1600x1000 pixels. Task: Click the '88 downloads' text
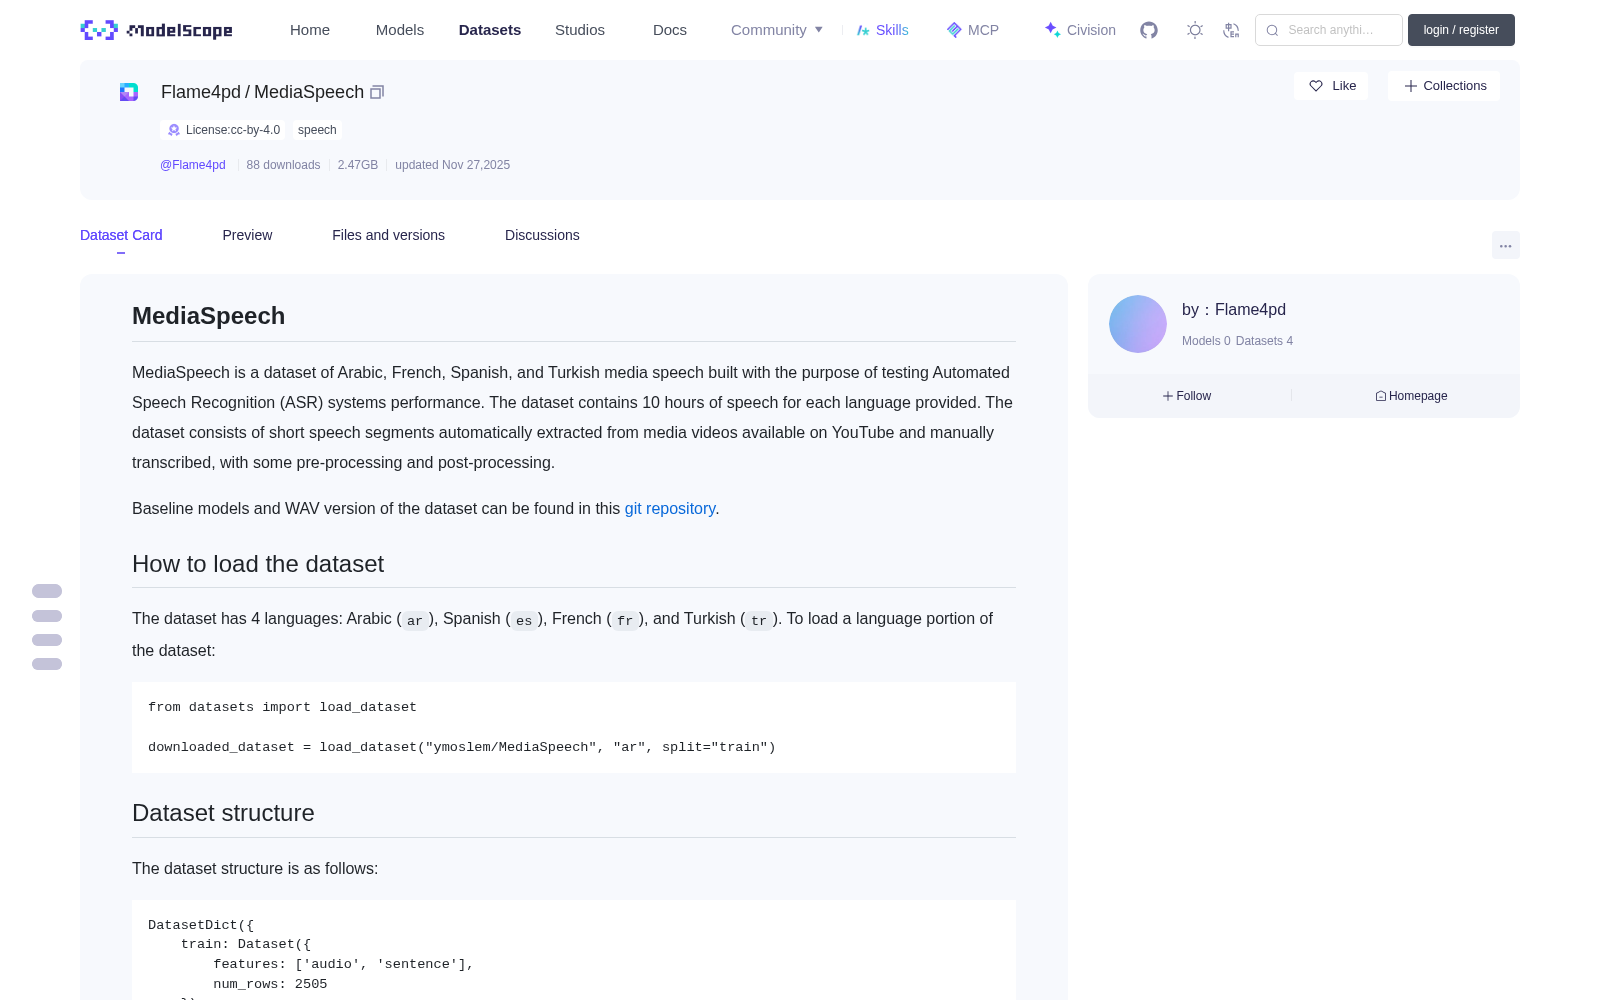tap(283, 165)
